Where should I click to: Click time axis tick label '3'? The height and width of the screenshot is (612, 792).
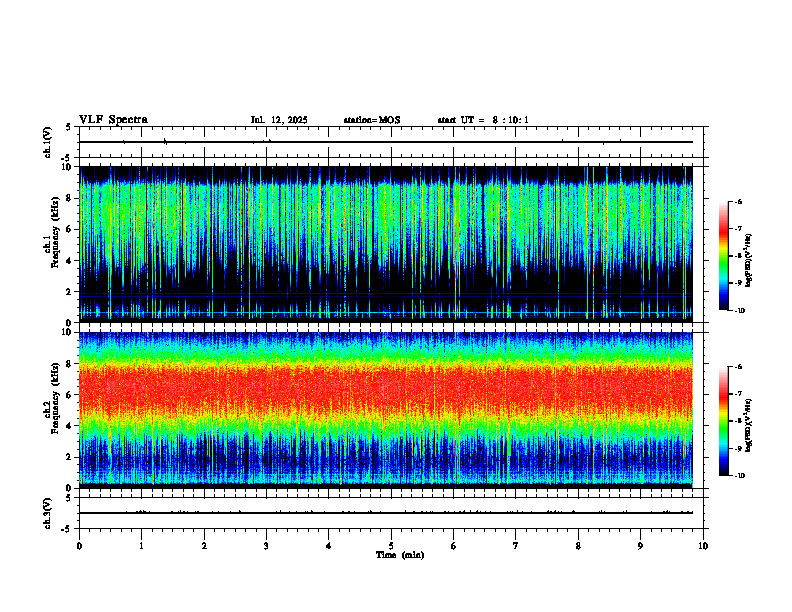266,546
